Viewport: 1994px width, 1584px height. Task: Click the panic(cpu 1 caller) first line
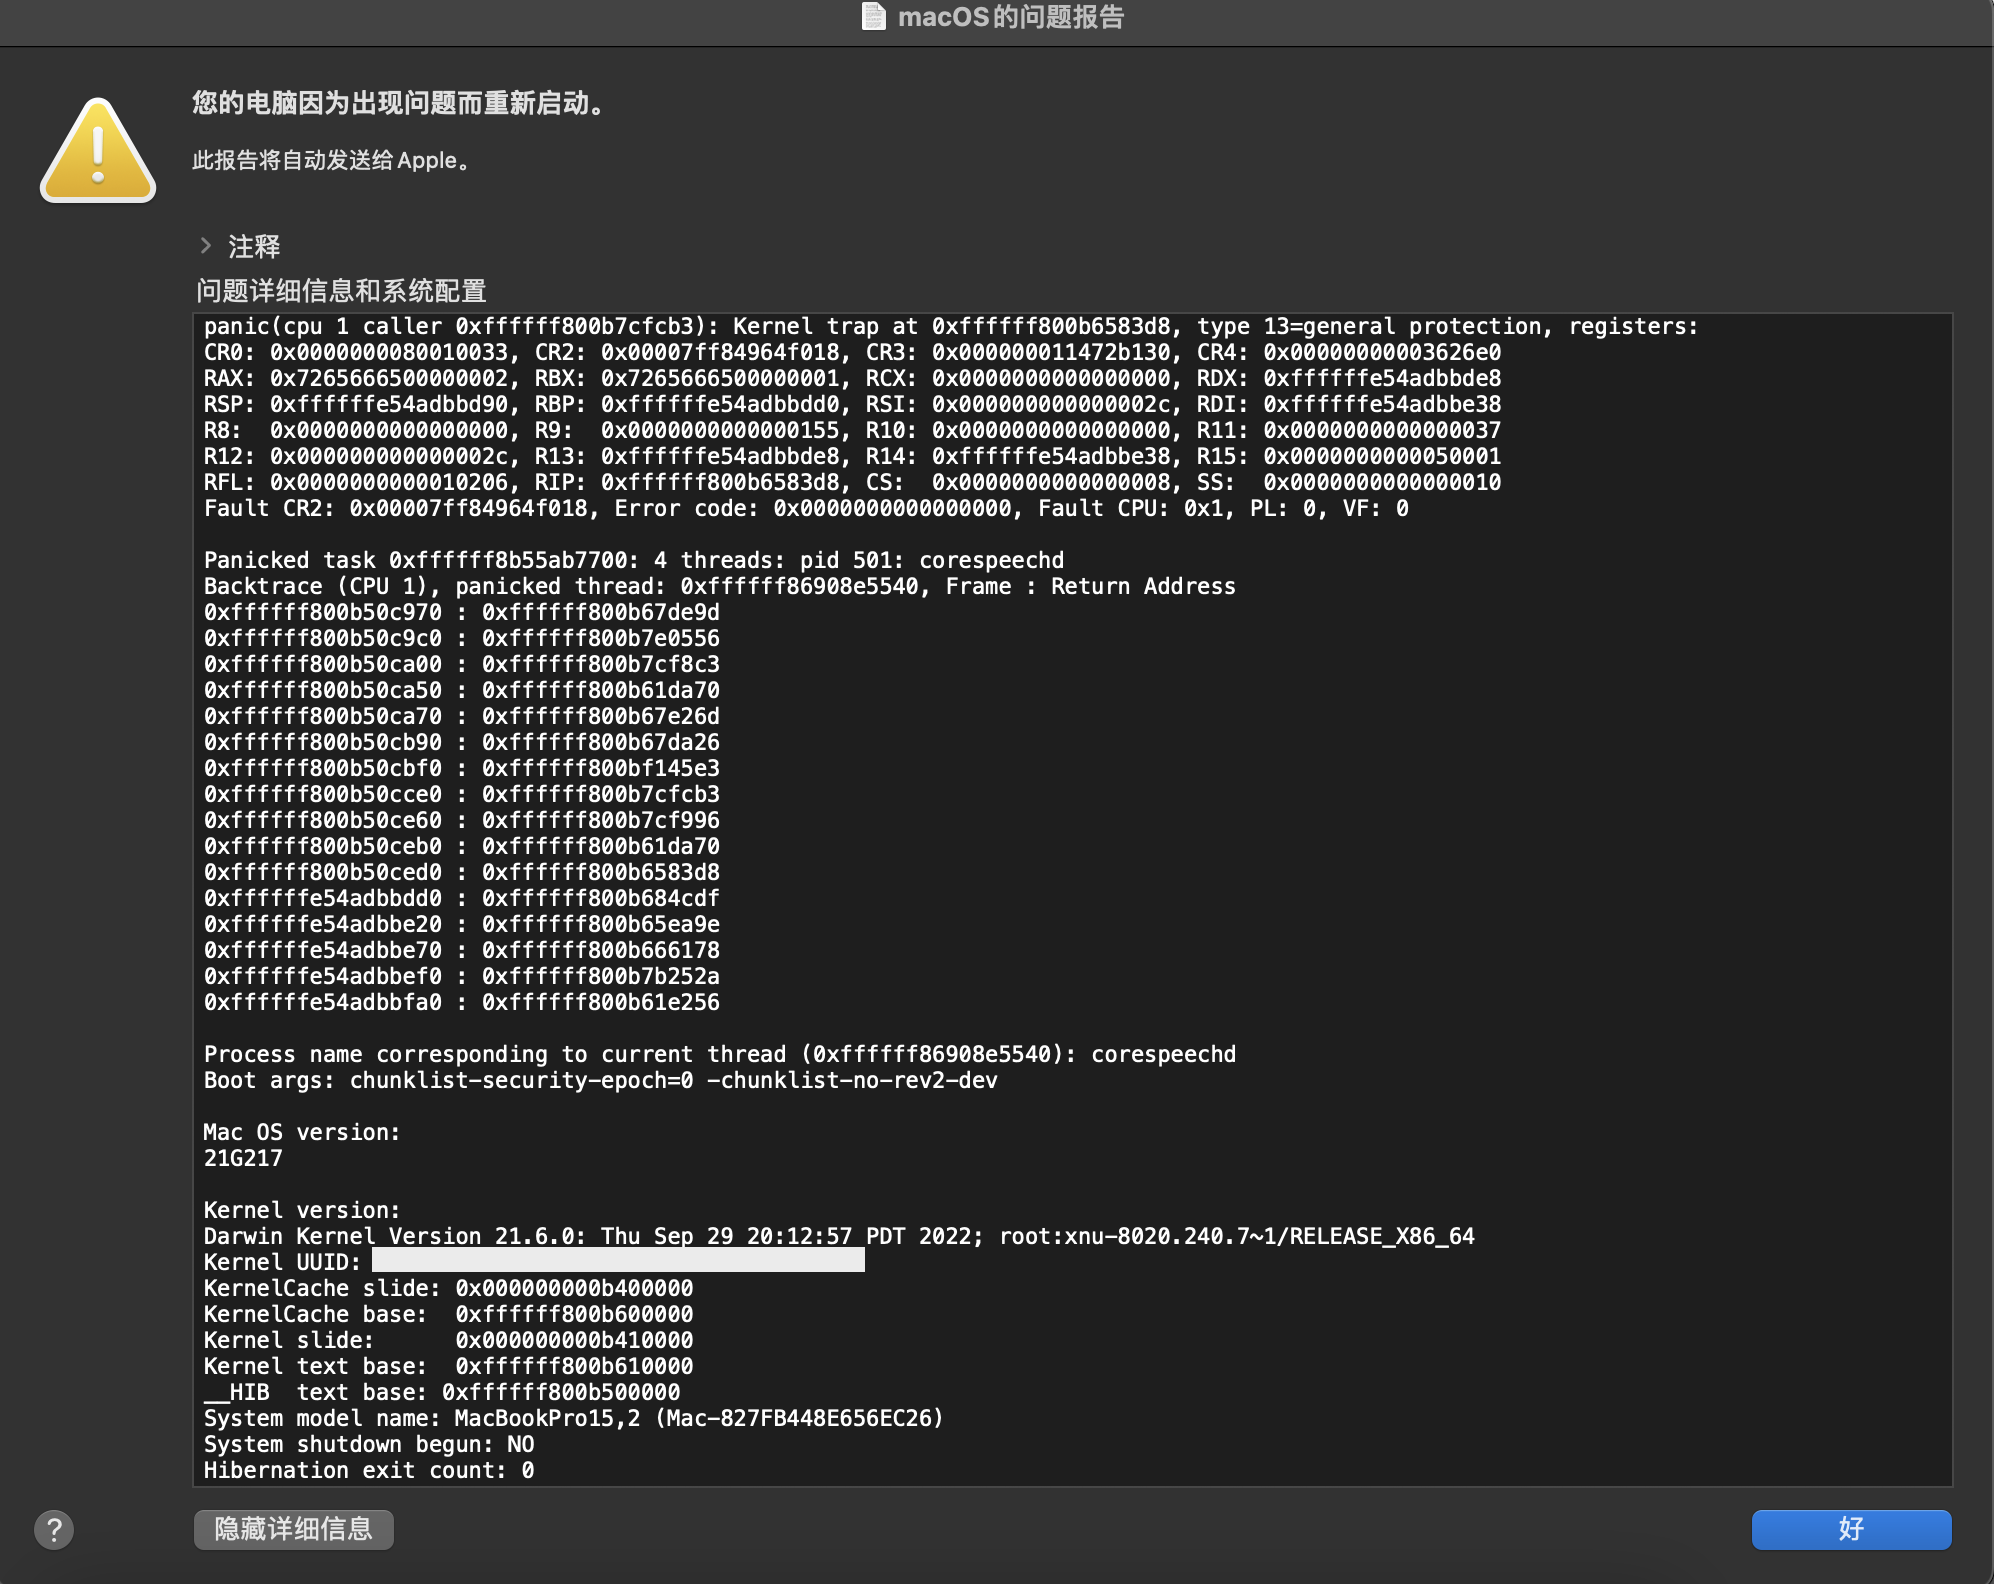tap(950, 326)
